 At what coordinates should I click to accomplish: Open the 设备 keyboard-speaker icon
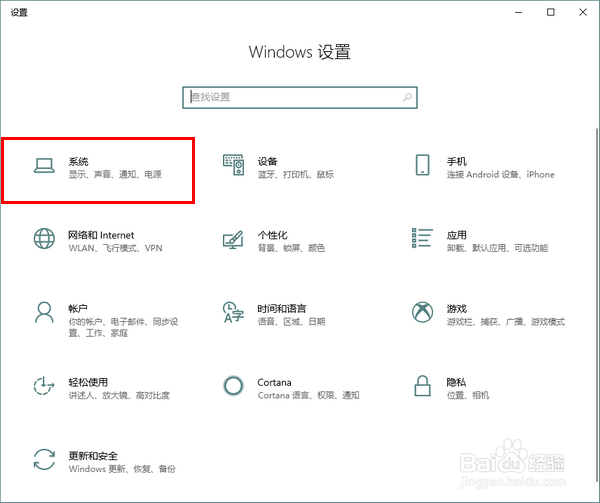[x=233, y=165]
